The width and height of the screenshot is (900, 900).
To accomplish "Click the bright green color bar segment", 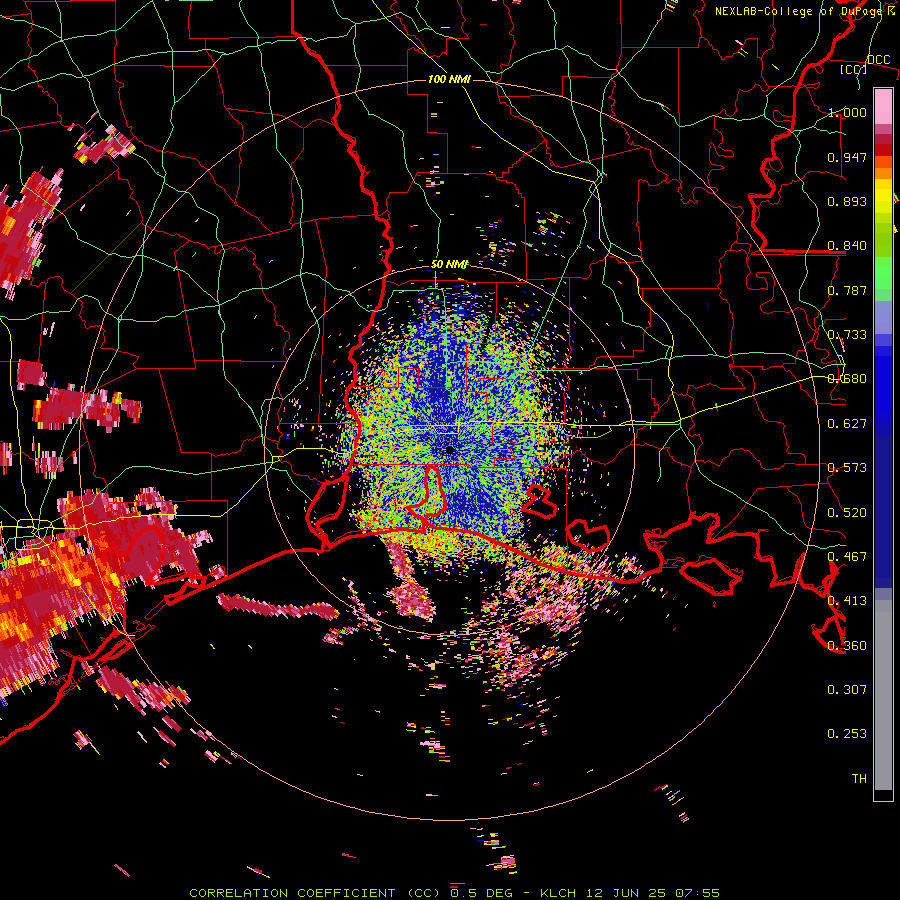I will (883, 273).
